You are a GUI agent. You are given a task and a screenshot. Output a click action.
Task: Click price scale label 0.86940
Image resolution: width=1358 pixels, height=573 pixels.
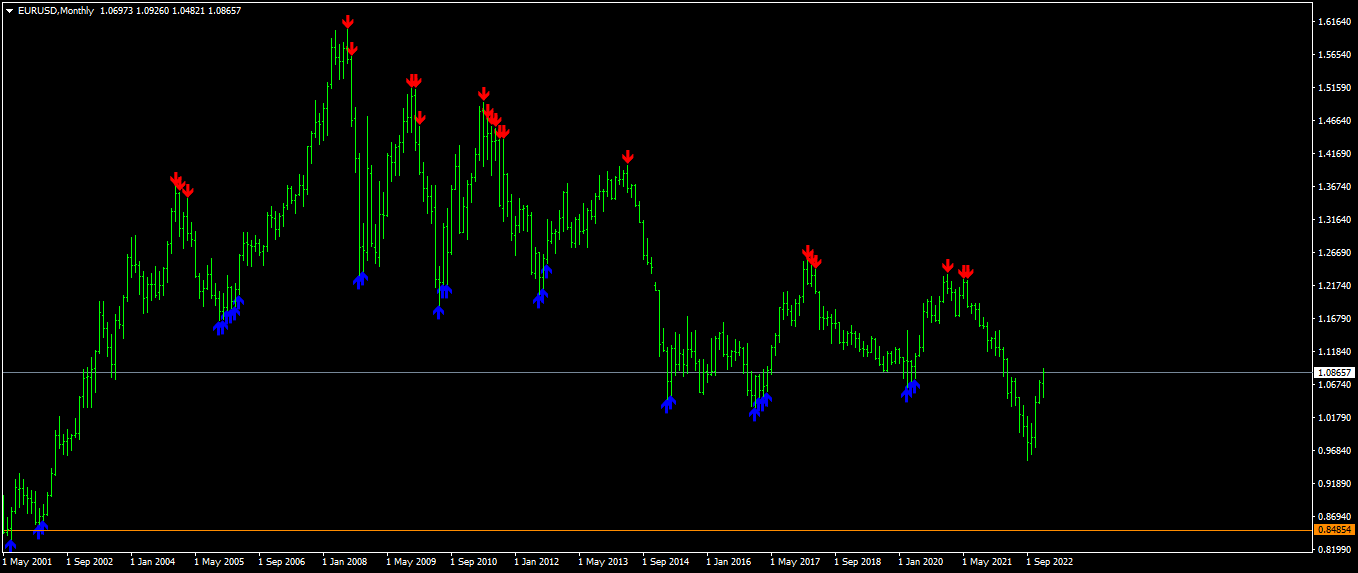click(1335, 517)
